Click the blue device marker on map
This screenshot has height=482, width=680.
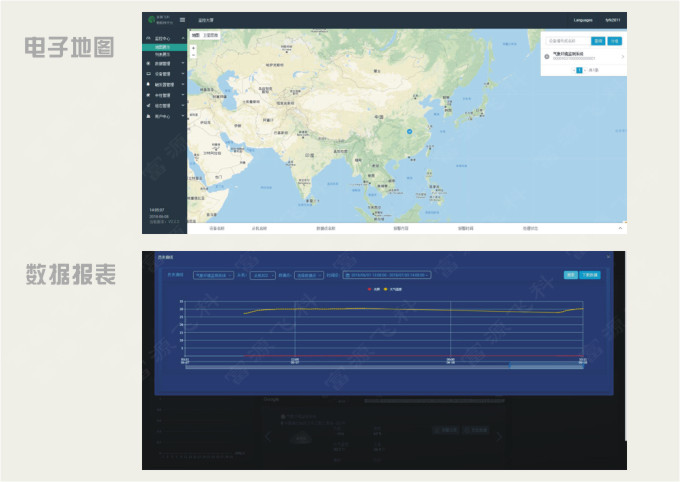(408, 130)
